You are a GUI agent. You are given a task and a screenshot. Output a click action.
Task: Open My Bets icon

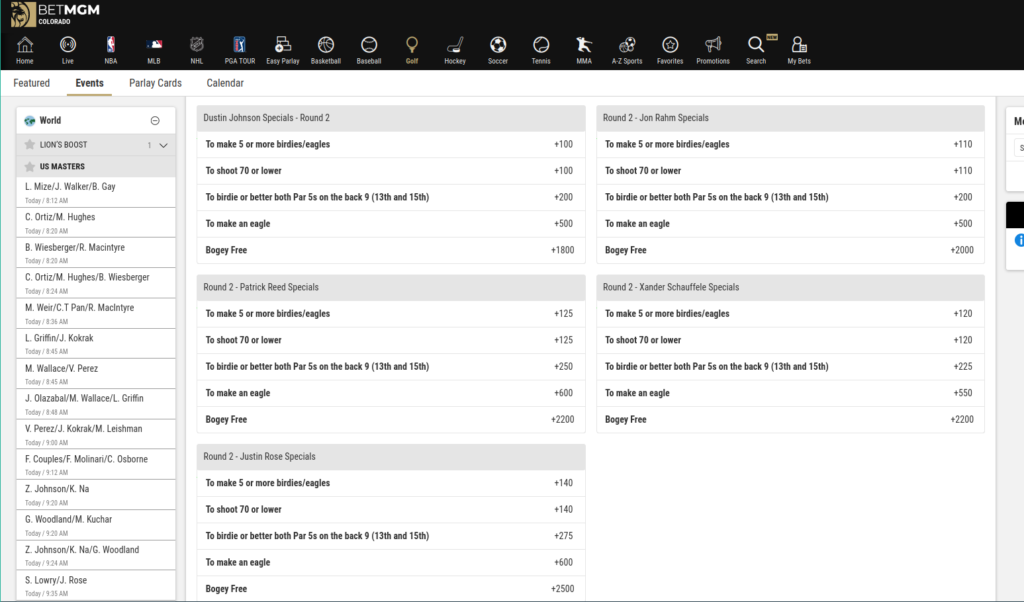pyautogui.click(x=799, y=45)
